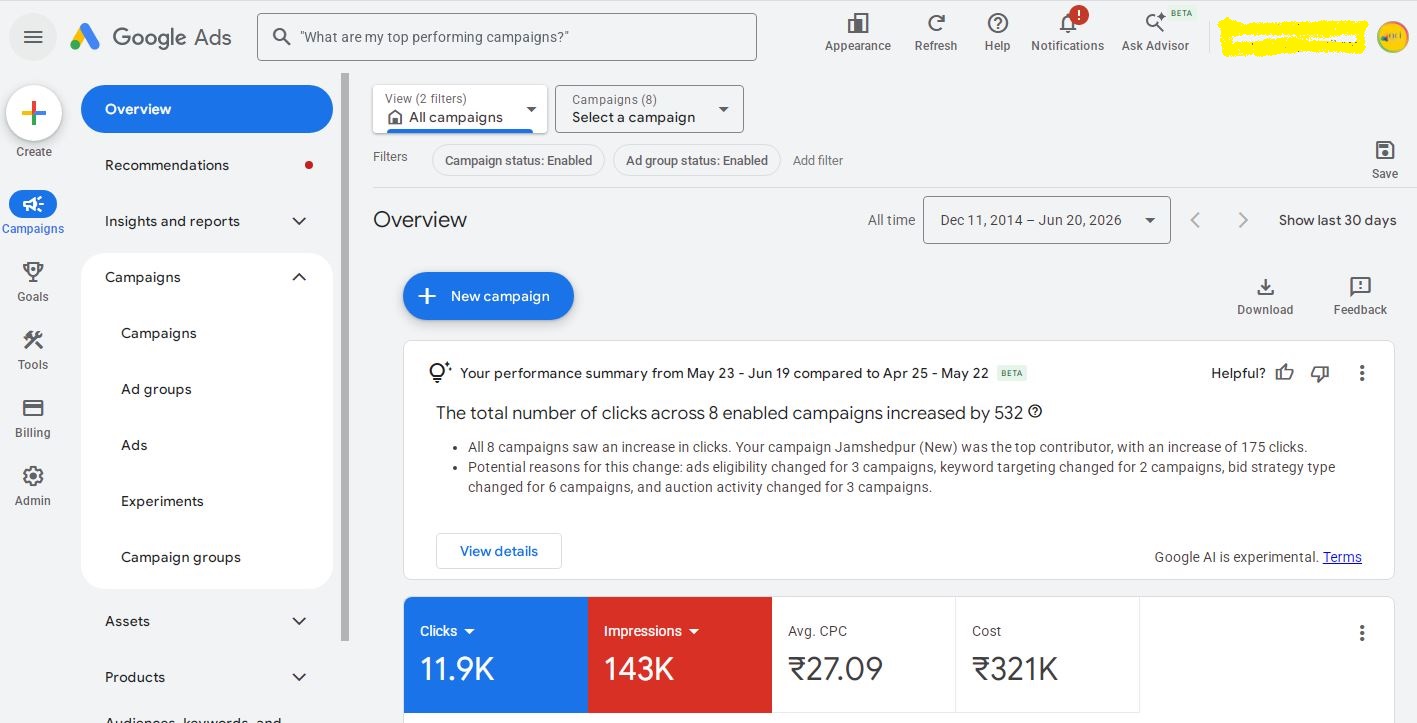This screenshot has width=1417, height=723.
Task: Select the blue Clicks scorecard tile
Action: (496, 655)
